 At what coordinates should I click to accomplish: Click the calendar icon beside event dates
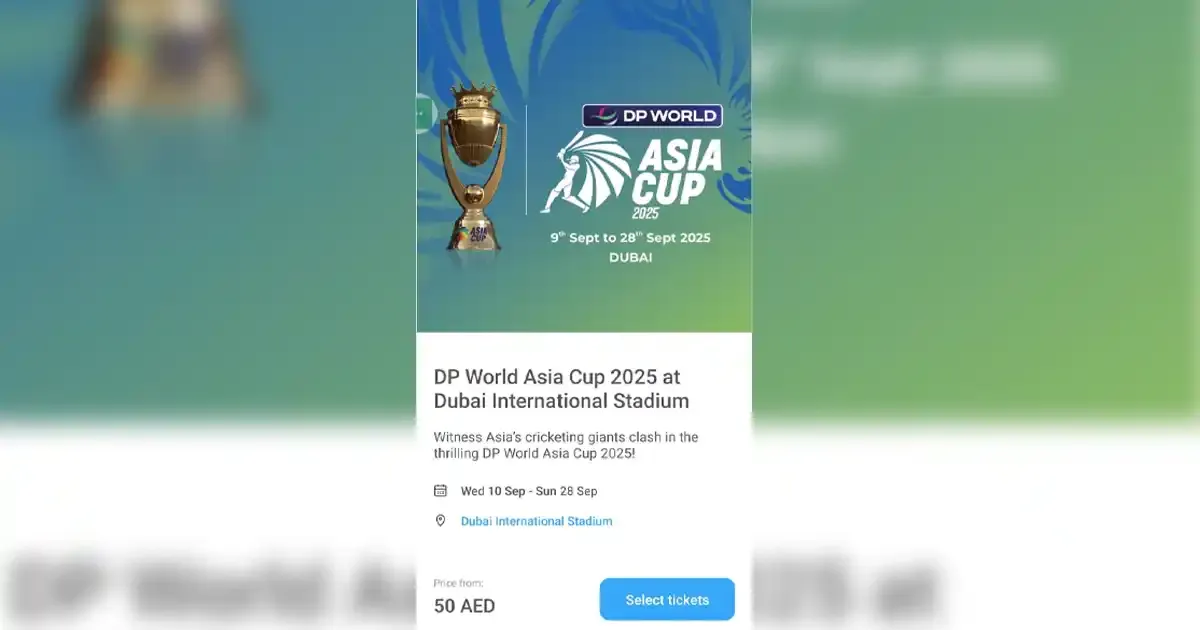coord(440,491)
